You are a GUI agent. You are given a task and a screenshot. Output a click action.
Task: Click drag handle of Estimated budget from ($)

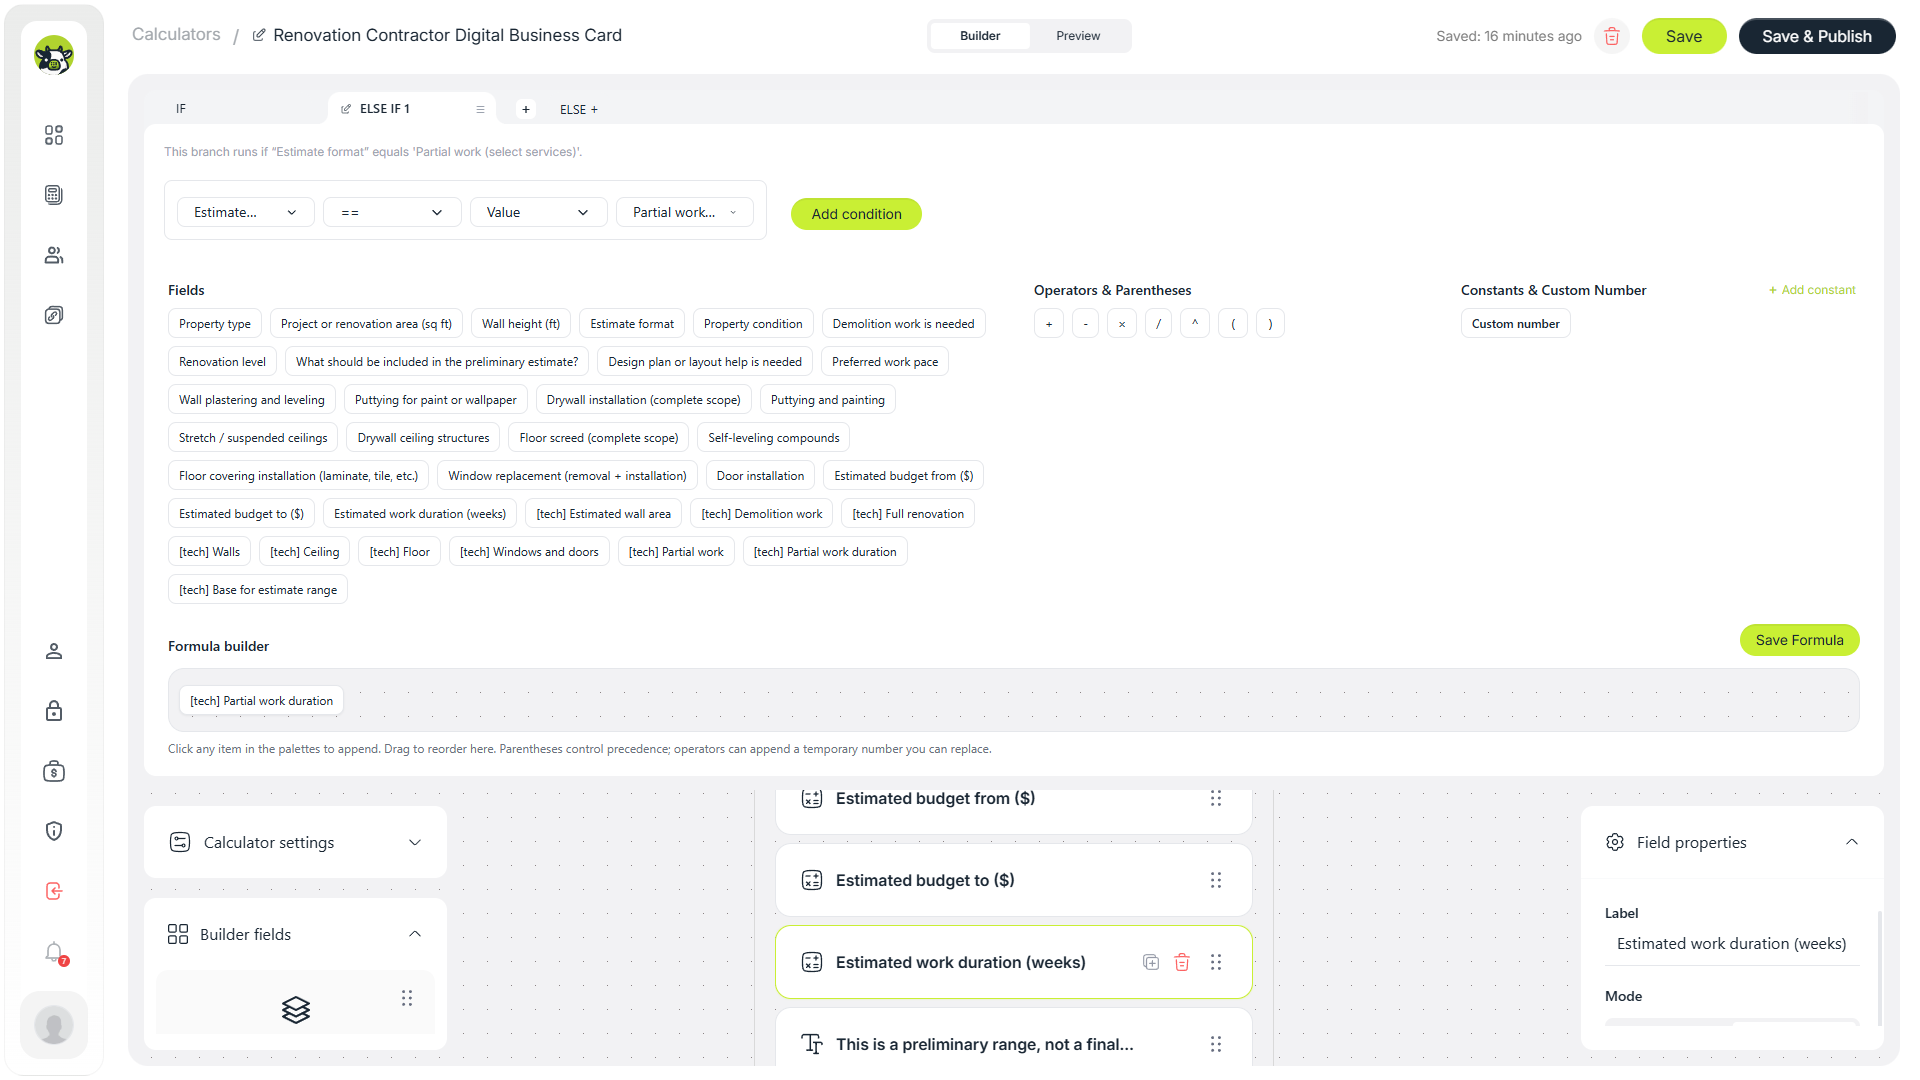click(x=1216, y=798)
